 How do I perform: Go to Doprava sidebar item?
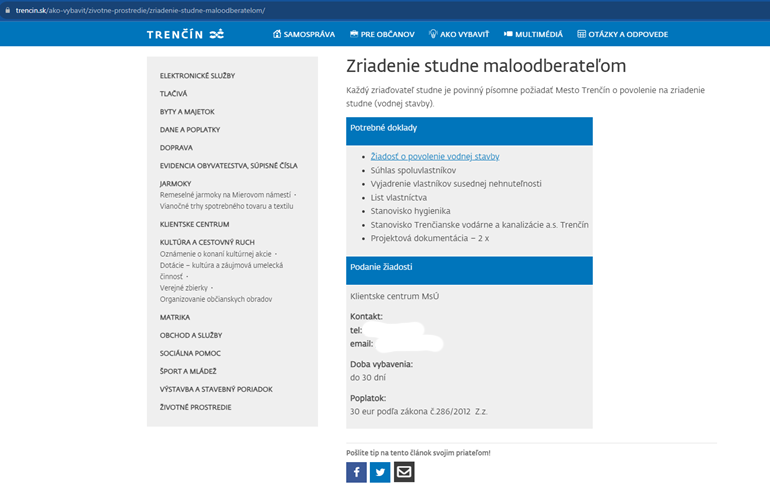176,148
